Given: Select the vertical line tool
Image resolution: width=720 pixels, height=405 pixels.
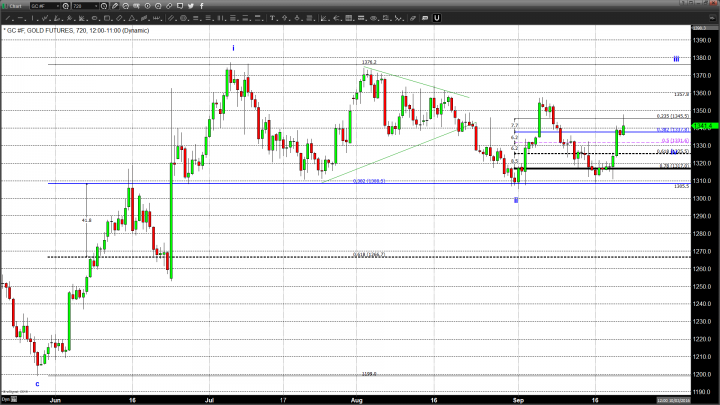Looking at the screenshot, I should pos(33,18).
